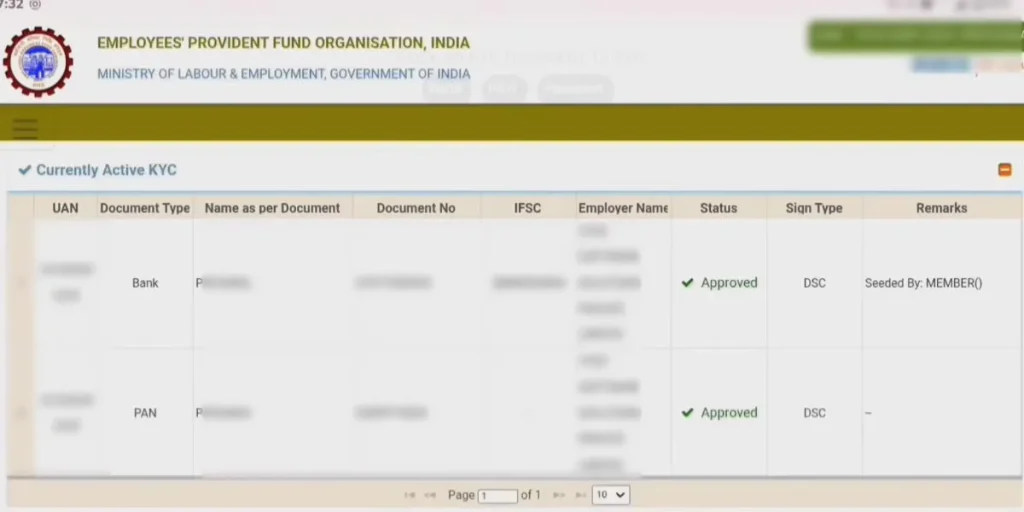Click the Remarks column header
The width and height of the screenshot is (1024, 512).
(x=942, y=208)
